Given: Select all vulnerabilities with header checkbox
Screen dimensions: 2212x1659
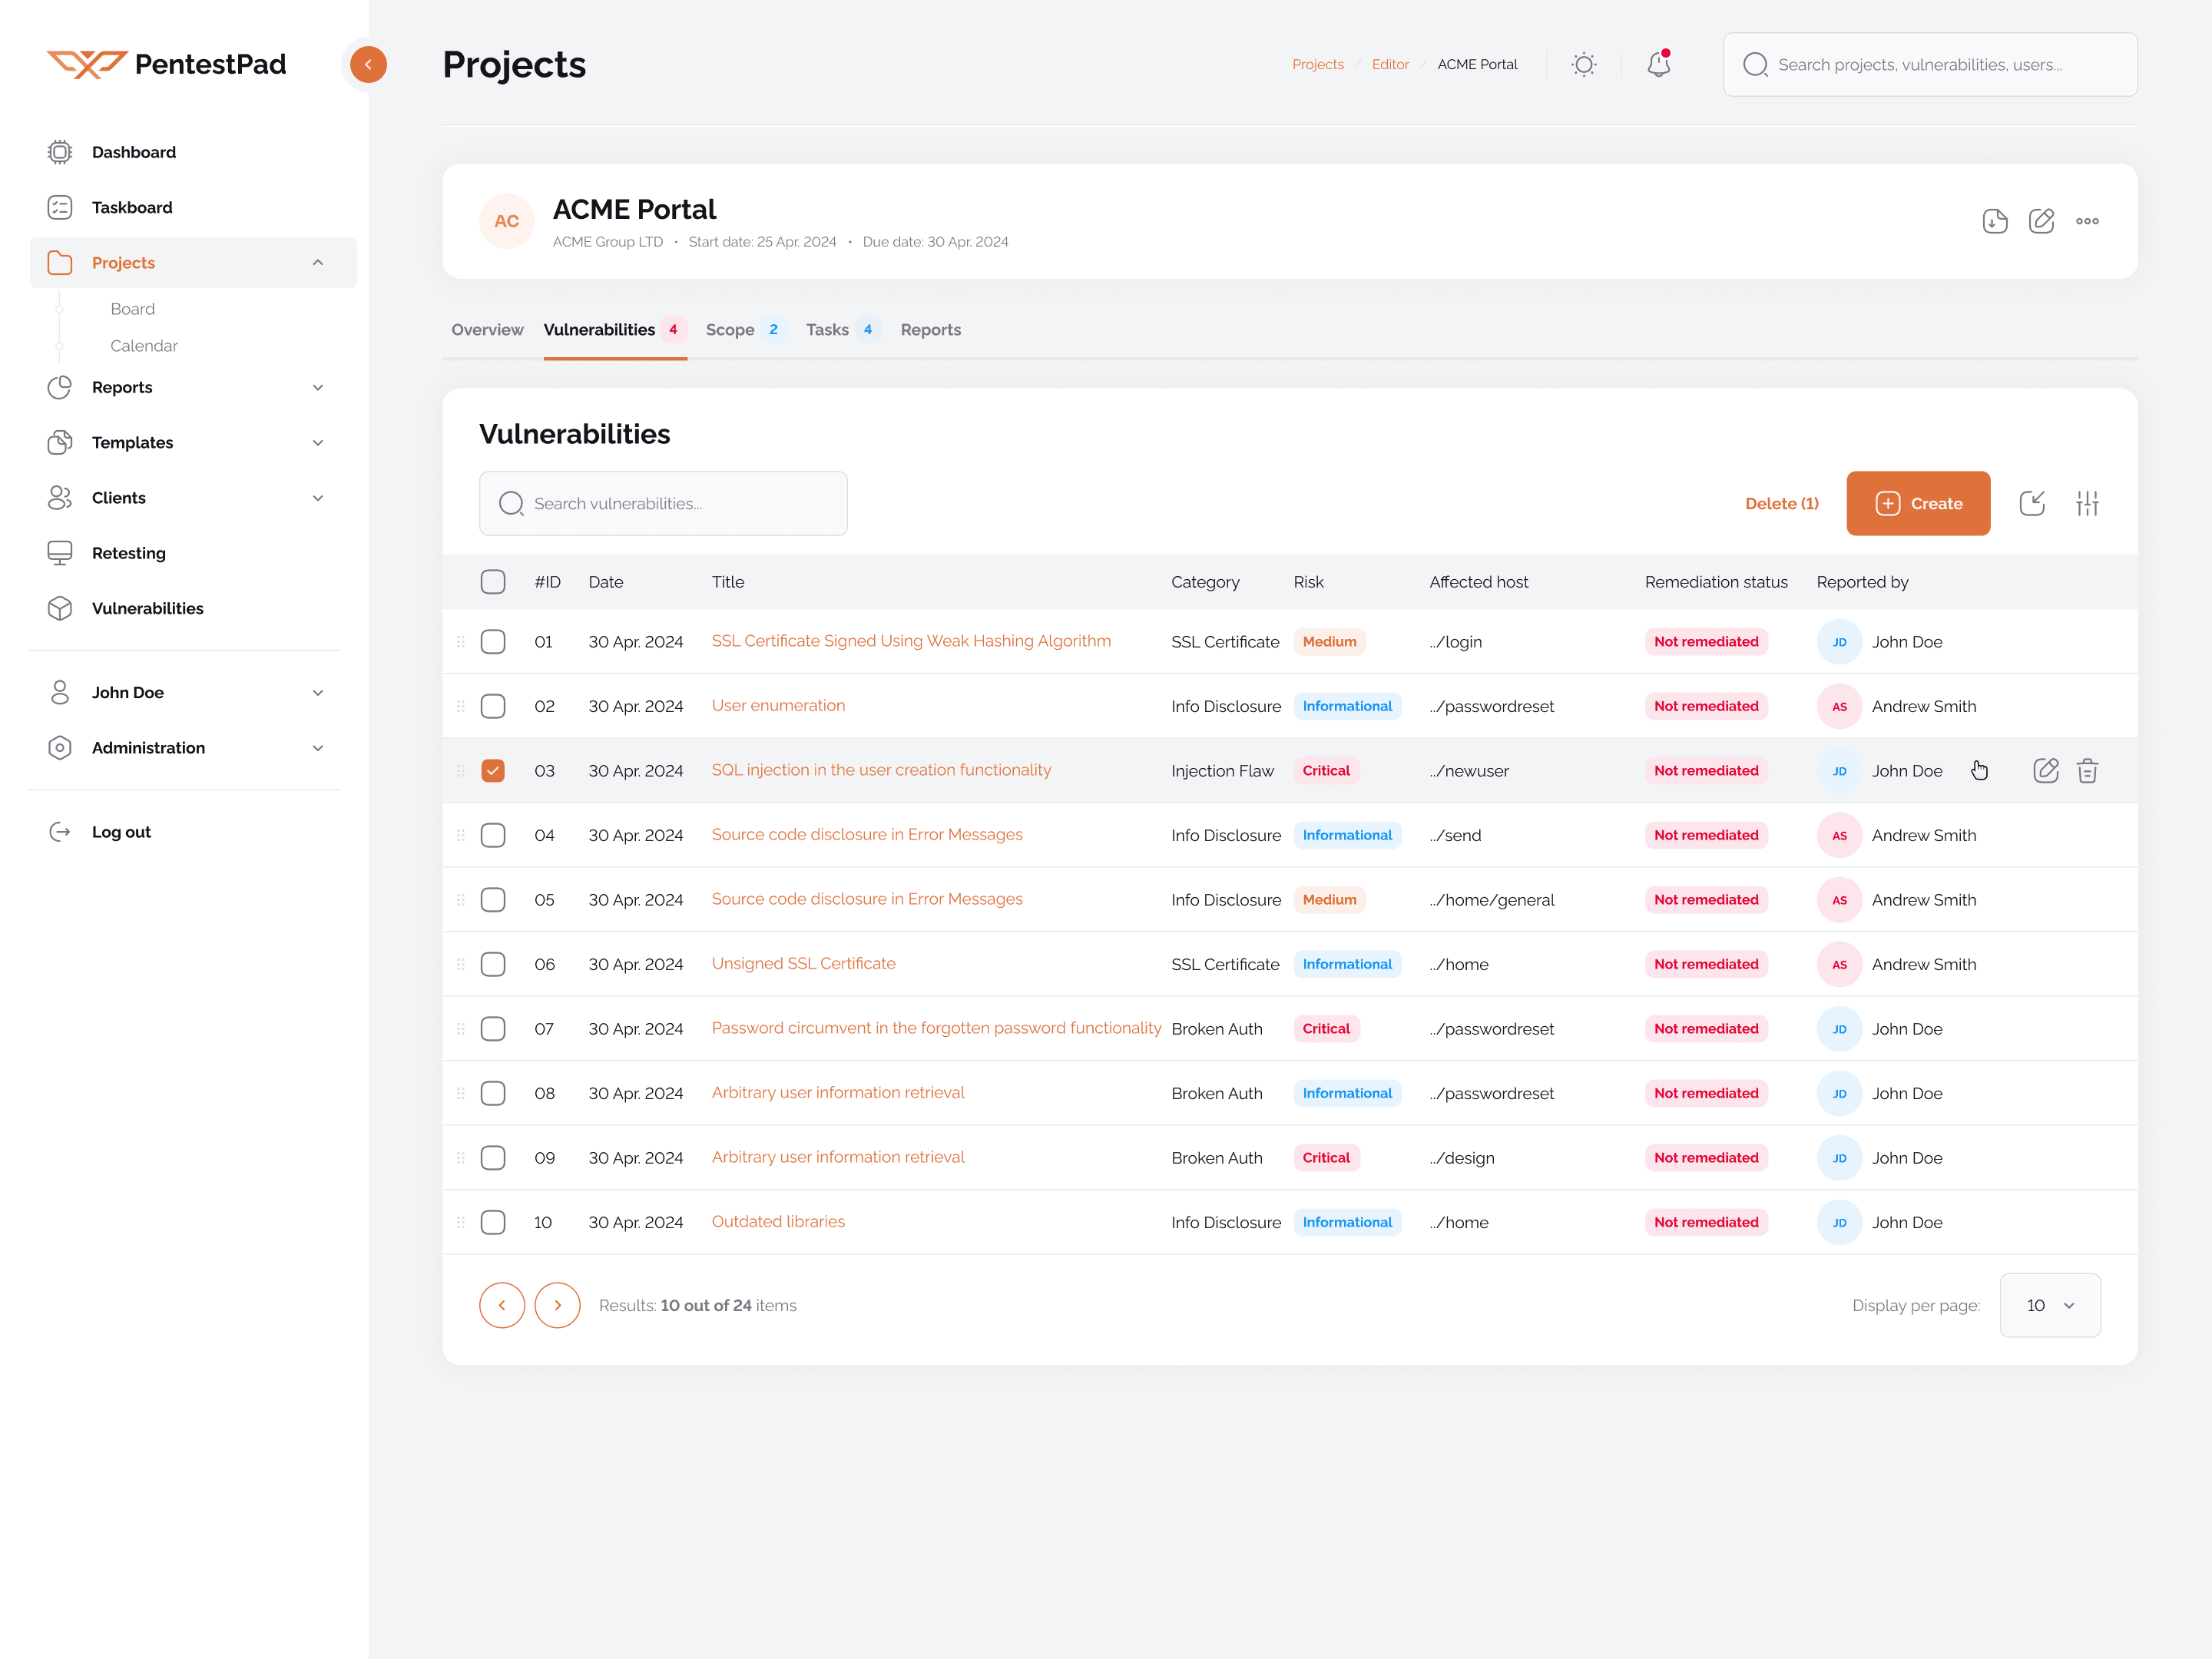Looking at the screenshot, I should point(493,581).
